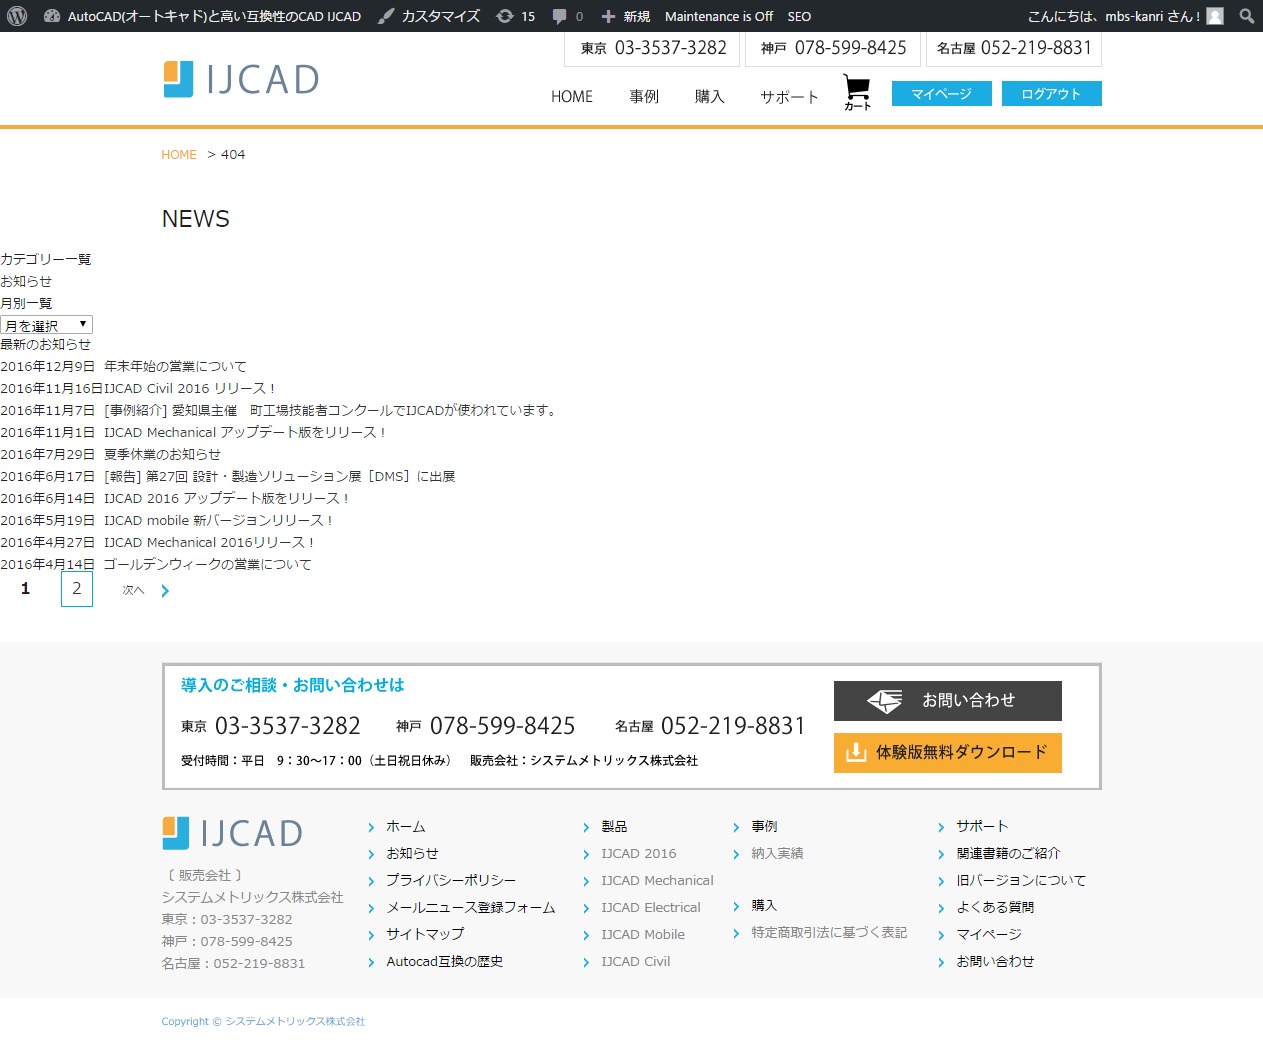Open the SEO admin bar menu
Image resolution: width=1263 pixels, height=1045 pixels.
(x=799, y=16)
